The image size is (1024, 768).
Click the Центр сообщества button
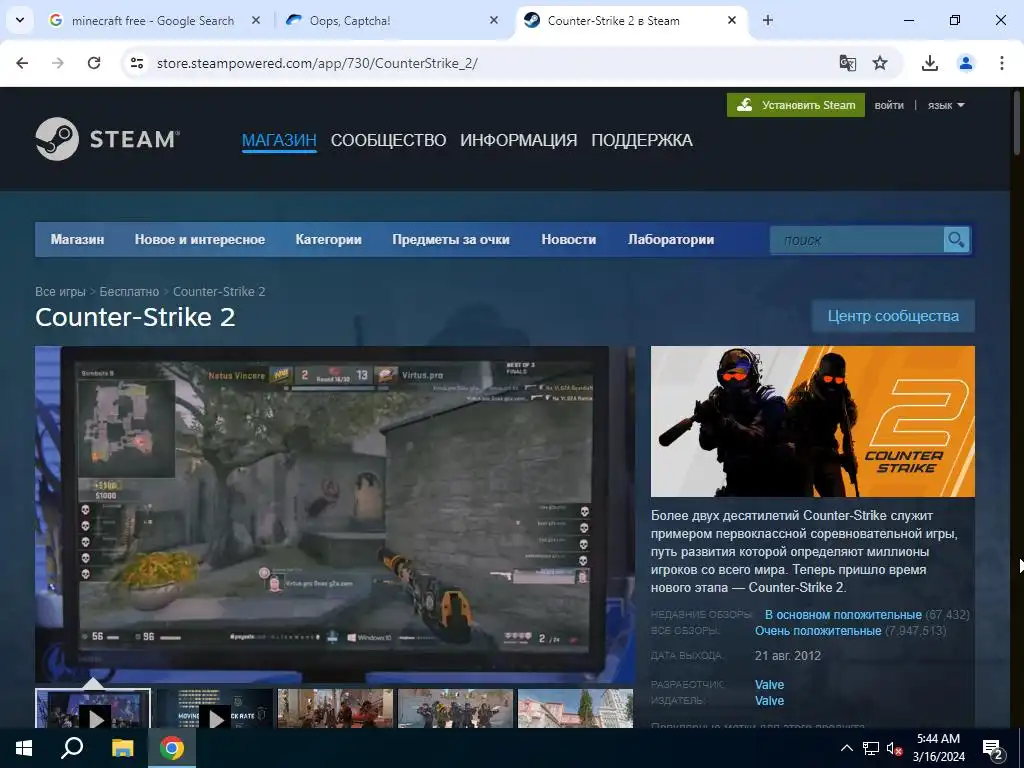pyautogui.click(x=893, y=316)
